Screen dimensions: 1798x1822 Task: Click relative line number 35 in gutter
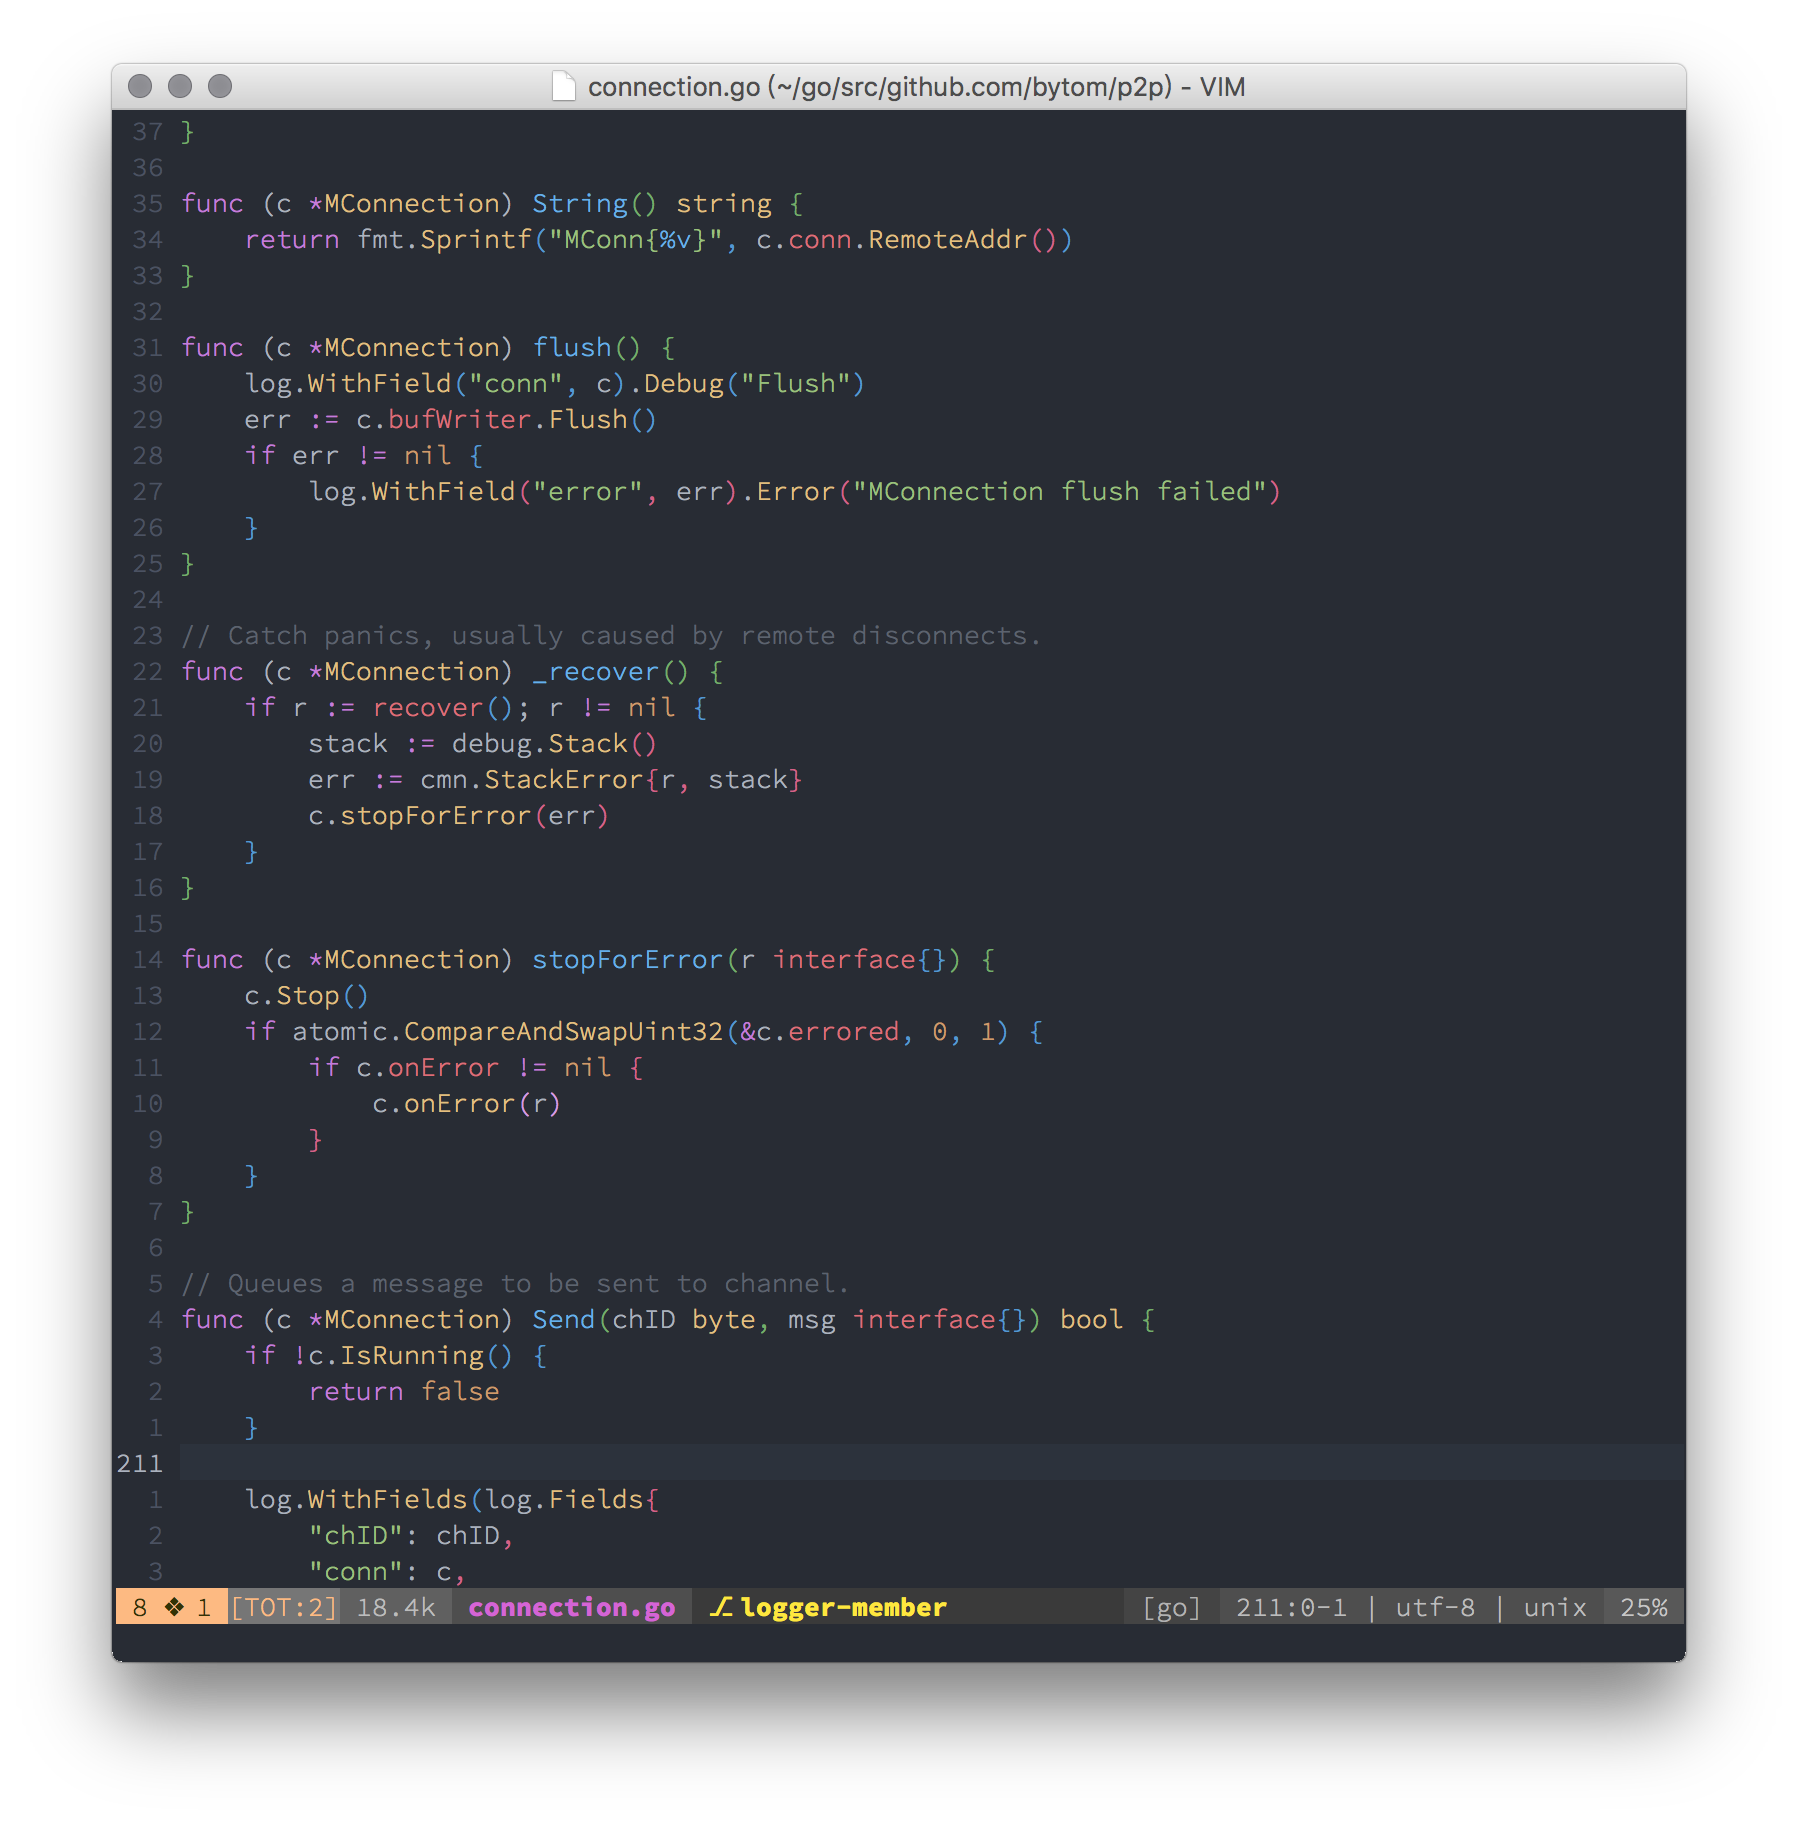[147, 203]
